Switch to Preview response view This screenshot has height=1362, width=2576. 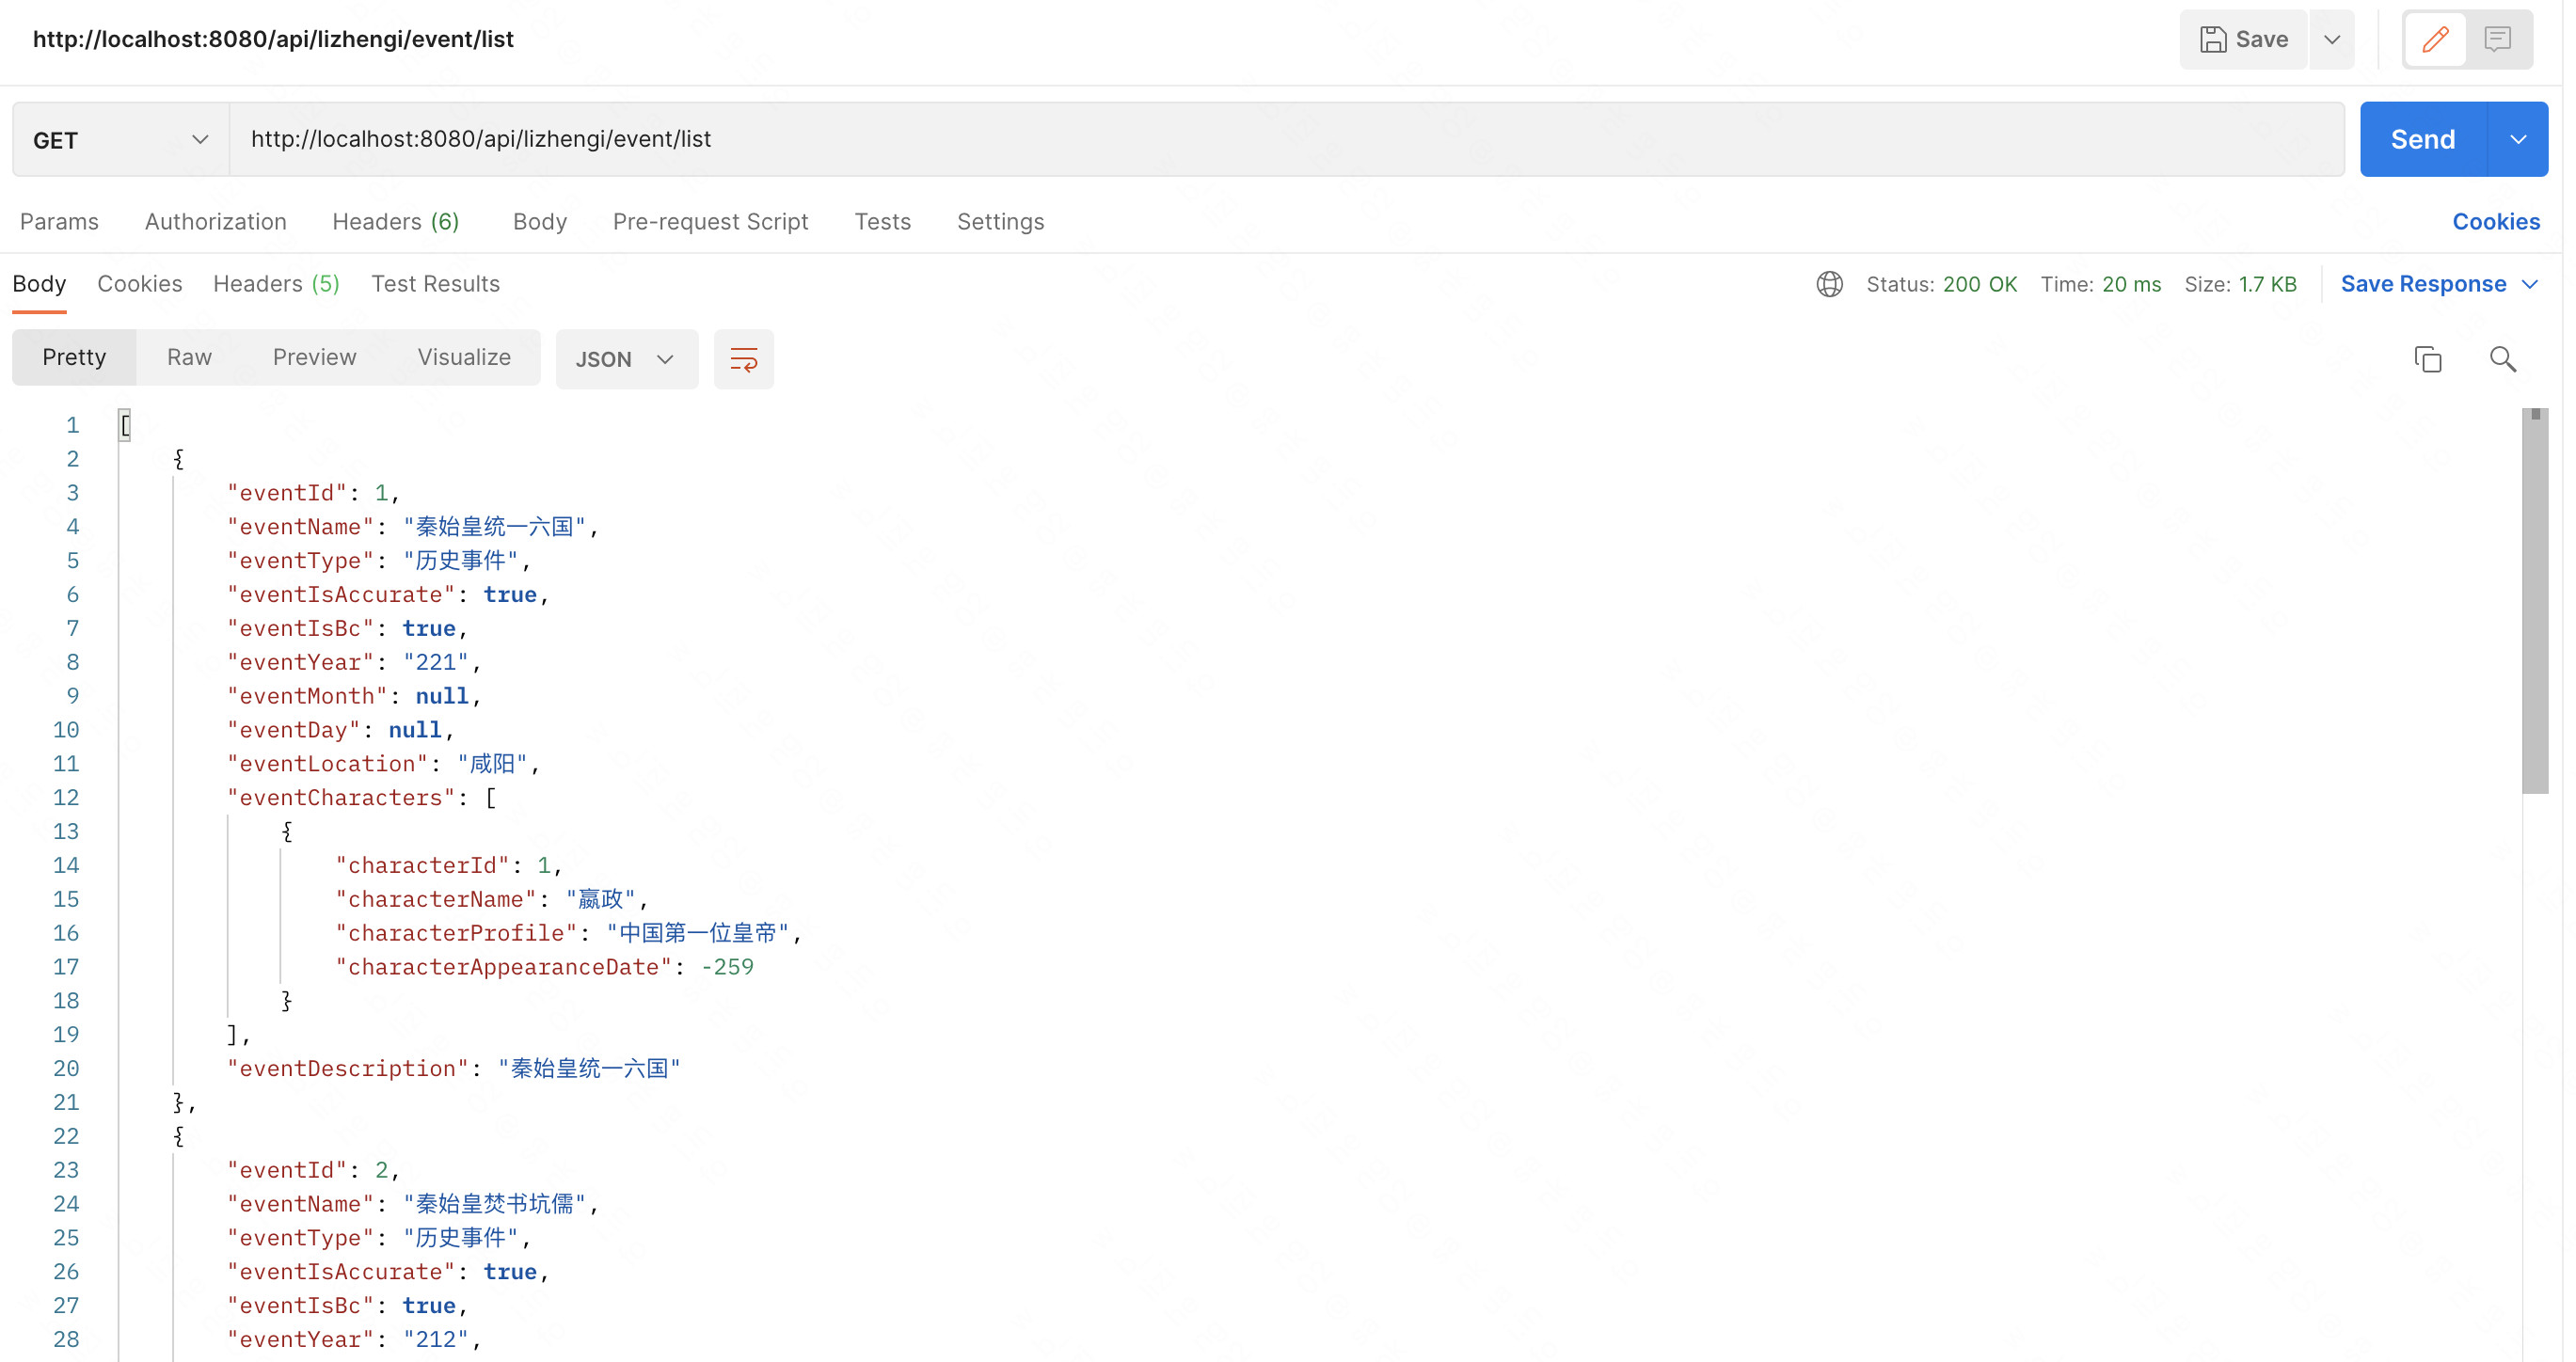coord(314,357)
